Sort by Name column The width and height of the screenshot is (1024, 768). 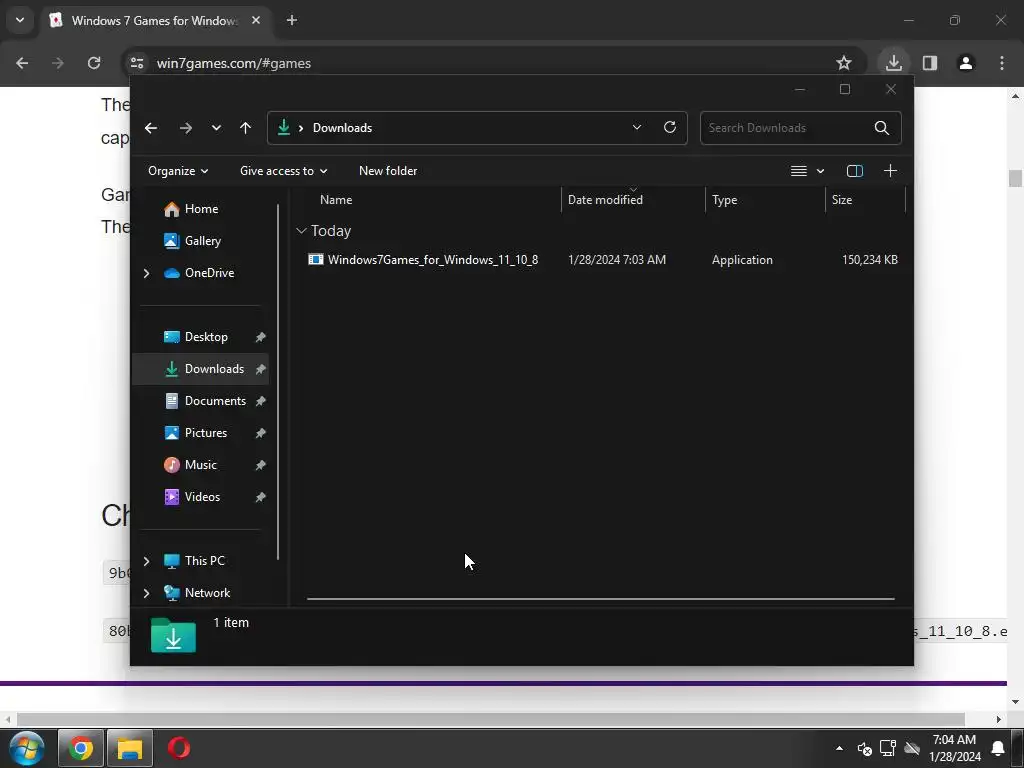336,200
